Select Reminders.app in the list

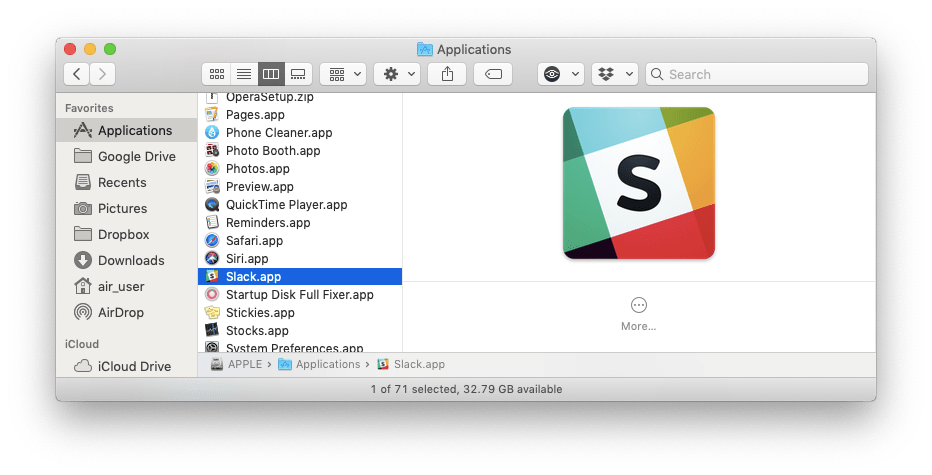(300, 223)
